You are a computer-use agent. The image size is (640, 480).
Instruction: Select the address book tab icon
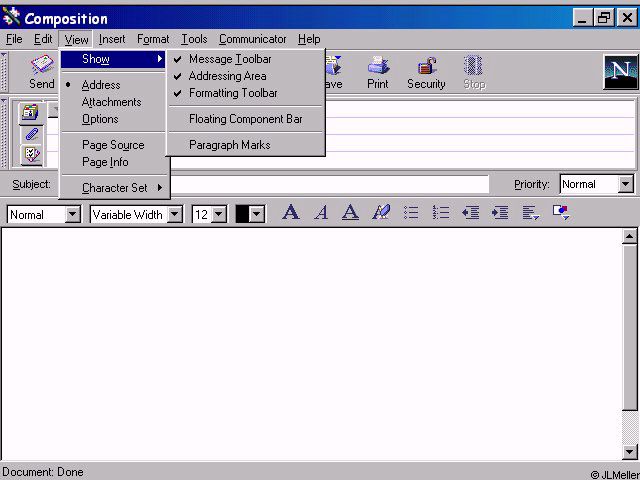31,113
